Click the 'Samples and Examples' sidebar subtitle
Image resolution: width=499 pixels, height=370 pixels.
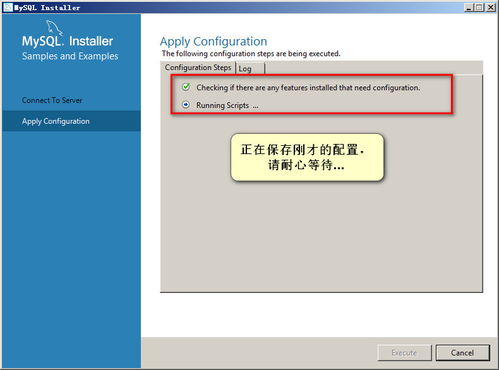(70, 56)
